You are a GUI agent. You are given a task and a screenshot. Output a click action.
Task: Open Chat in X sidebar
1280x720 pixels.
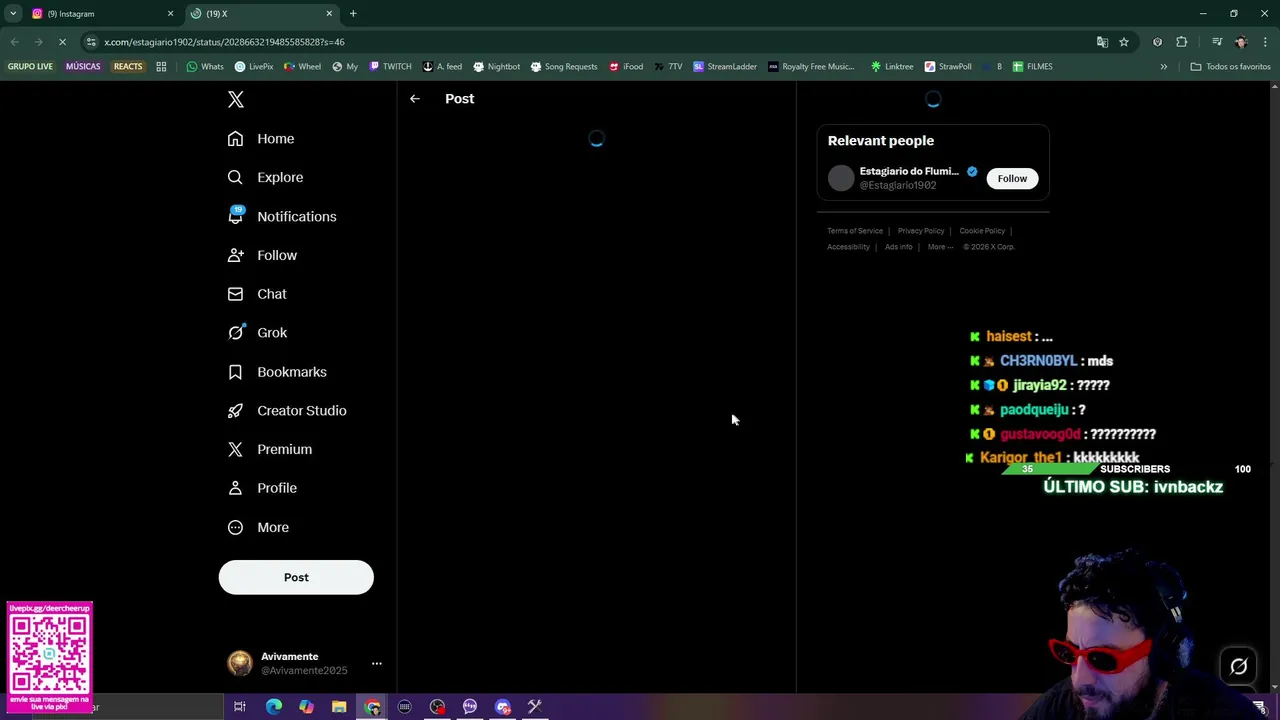coord(257,295)
